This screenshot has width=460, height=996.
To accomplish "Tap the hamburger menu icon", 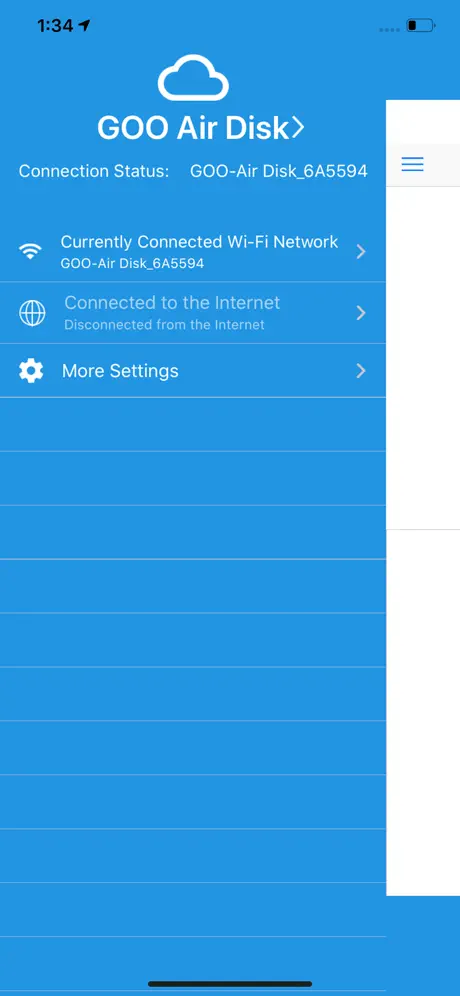I will point(412,165).
